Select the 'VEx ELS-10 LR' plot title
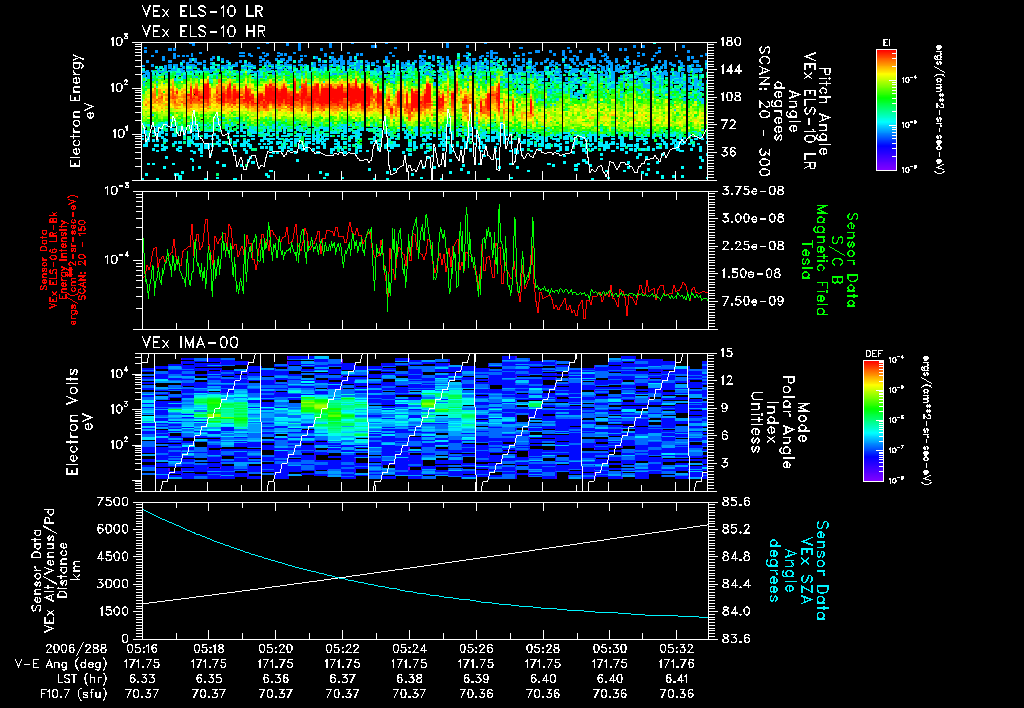Viewport: 1024px width, 708px height. [202, 11]
